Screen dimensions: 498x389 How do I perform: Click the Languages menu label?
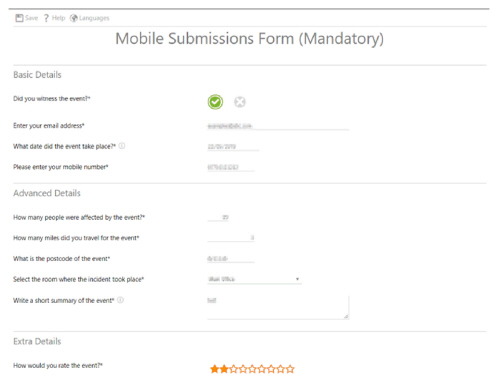coord(94,18)
